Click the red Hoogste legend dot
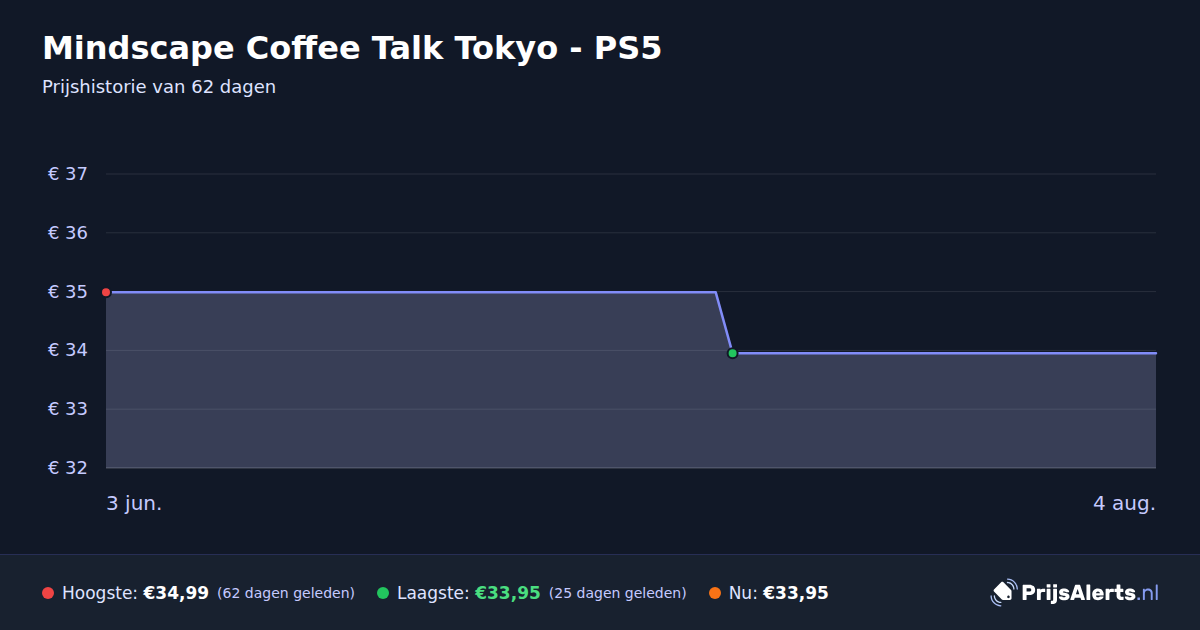Image resolution: width=1200 pixels, height=630 pixels. tap(48, 593)
